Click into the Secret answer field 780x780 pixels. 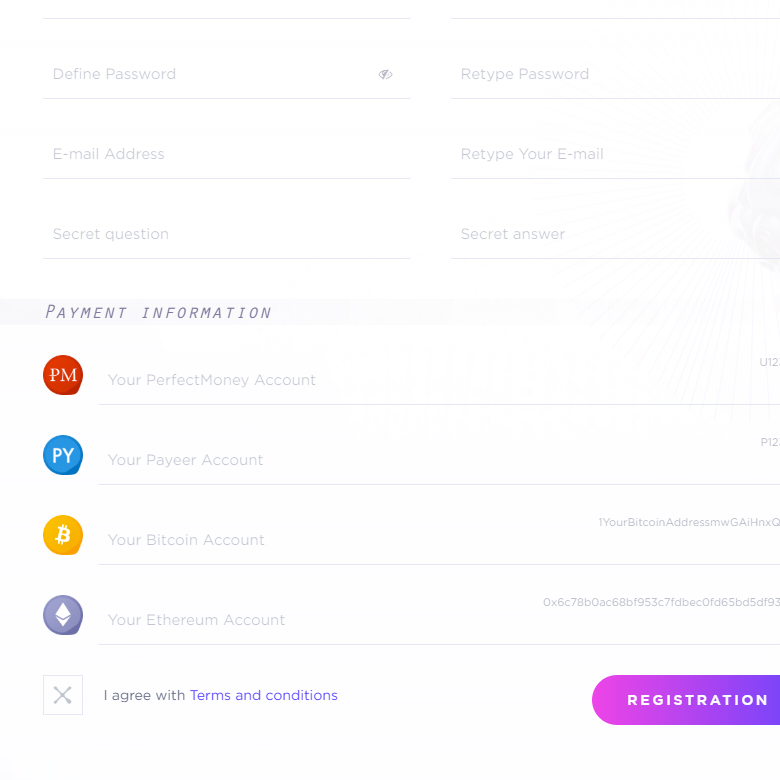[615, 234]
